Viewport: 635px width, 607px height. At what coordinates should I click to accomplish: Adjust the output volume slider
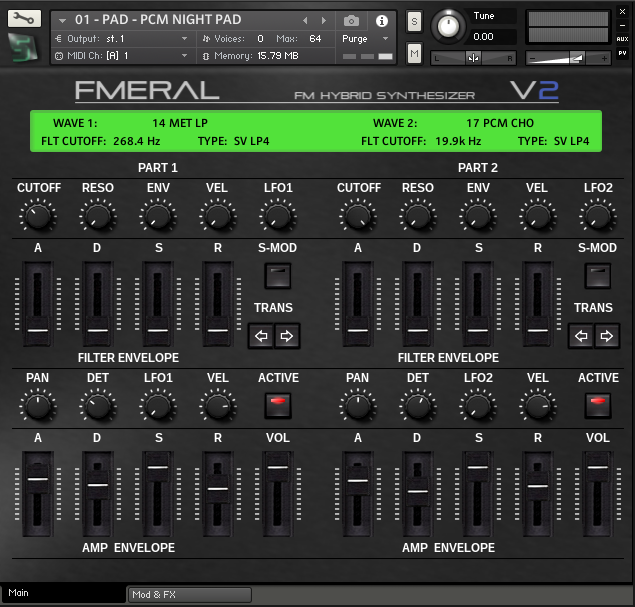[568, 58]
